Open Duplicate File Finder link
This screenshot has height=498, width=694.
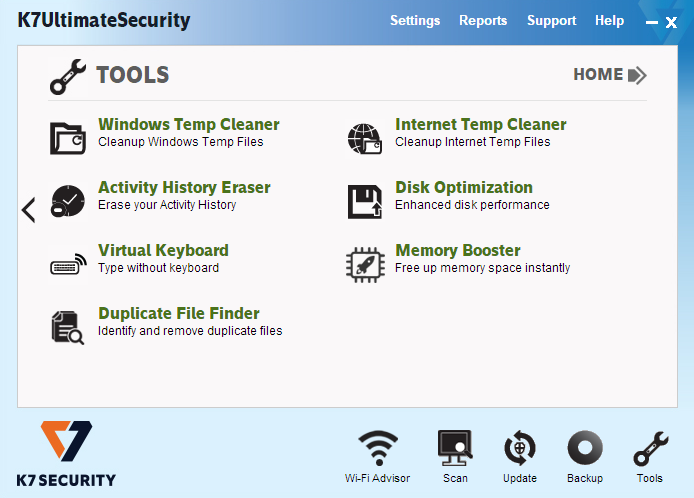(179, 313)
